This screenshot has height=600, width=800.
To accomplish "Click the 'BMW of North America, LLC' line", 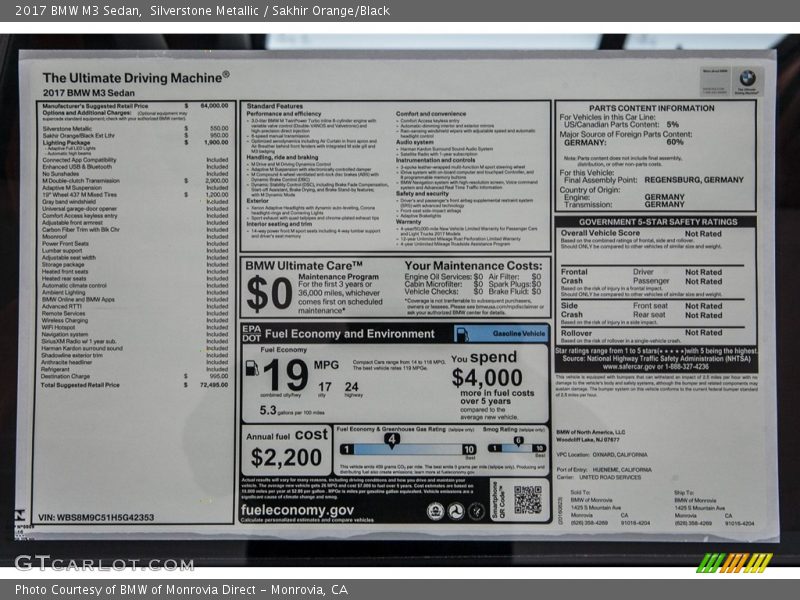I will coord(591,432).
